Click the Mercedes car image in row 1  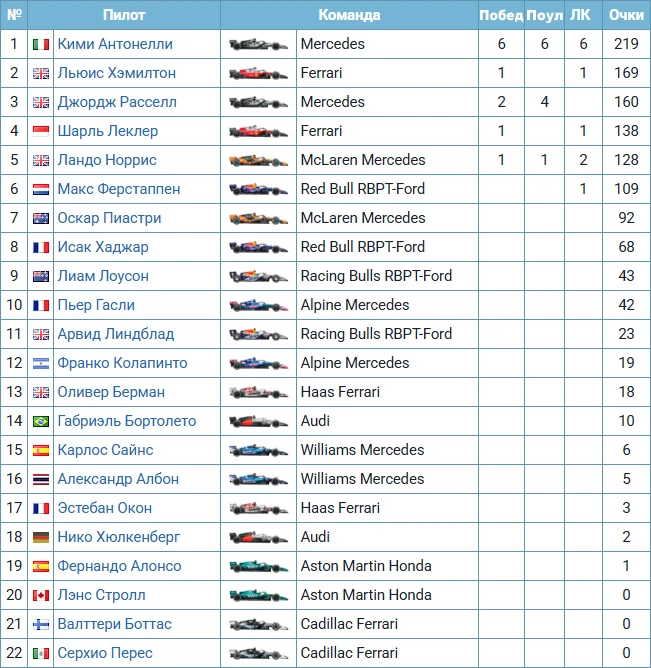click(258, 44)
